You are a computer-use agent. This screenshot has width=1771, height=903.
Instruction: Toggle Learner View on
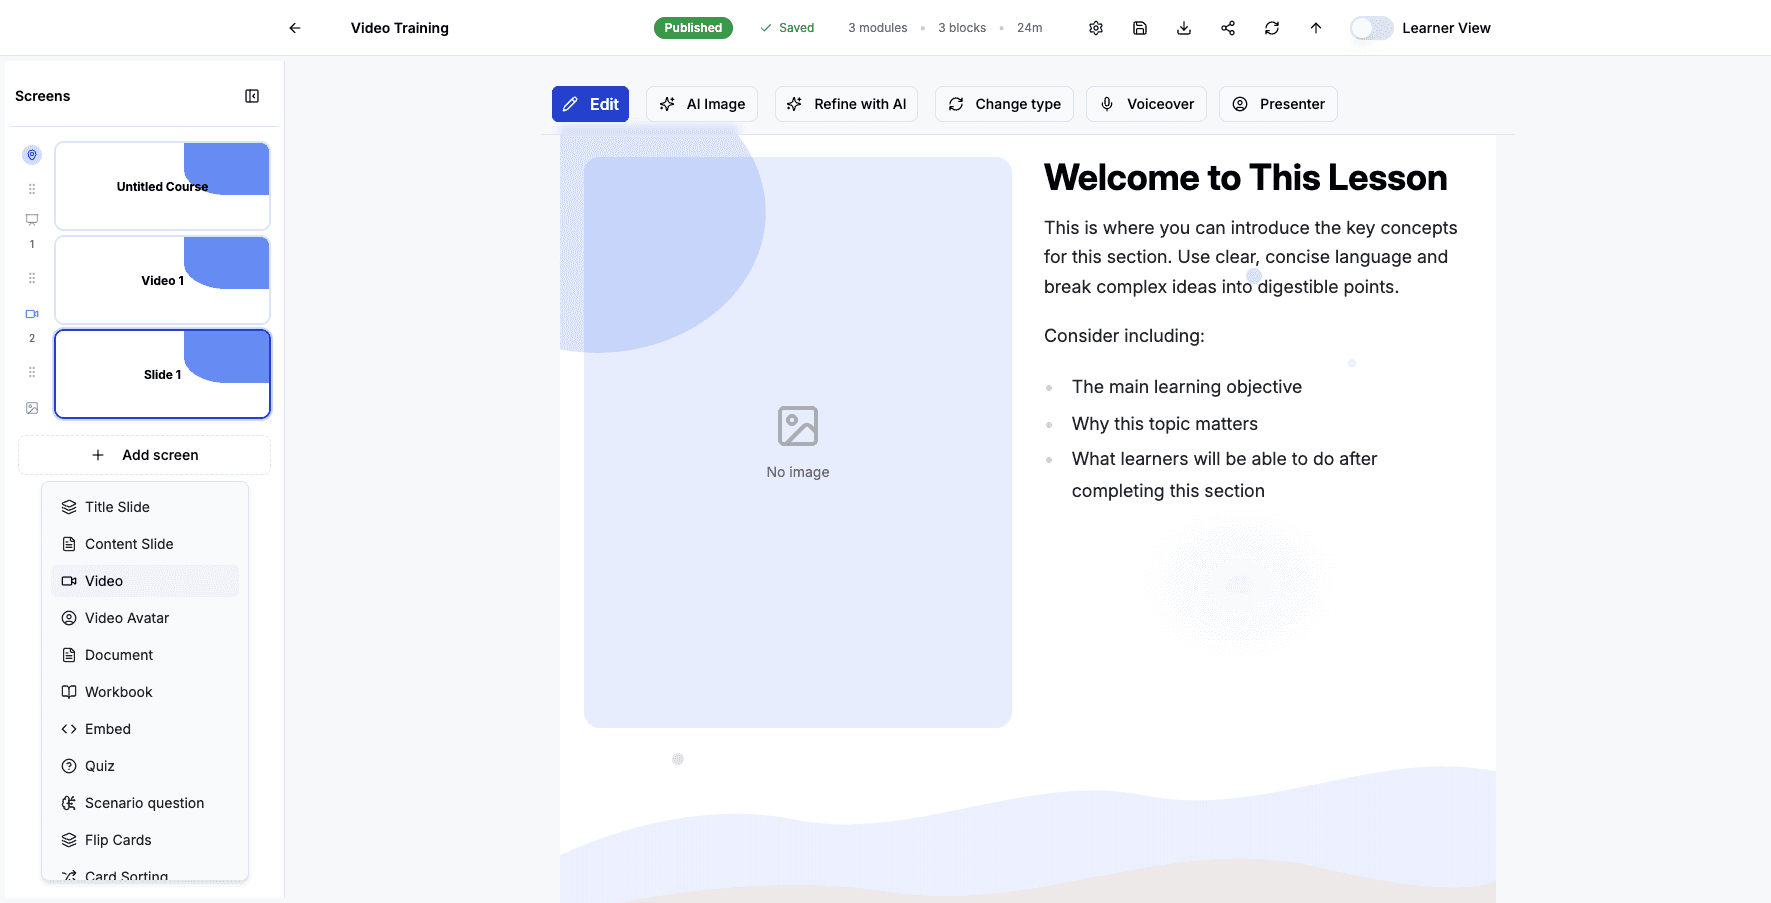(x=1371, y=27)
